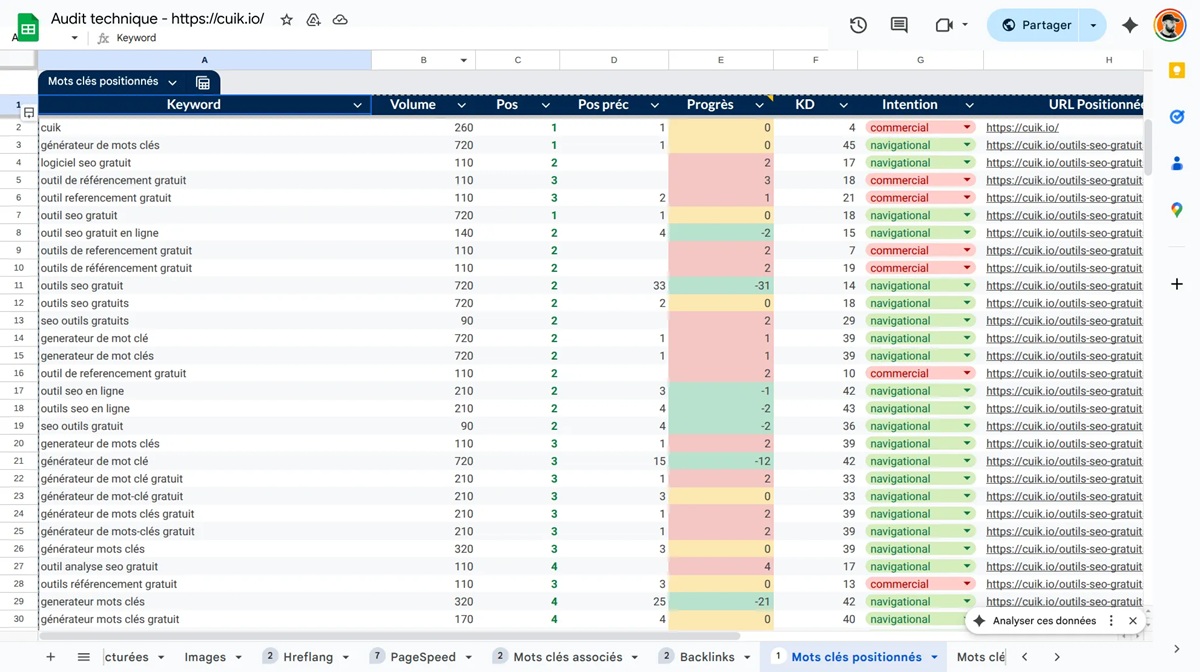Open Intention column filter dropdown
Screen dimensions: 1200x672
pyautogui.click(x=970, y=105)
